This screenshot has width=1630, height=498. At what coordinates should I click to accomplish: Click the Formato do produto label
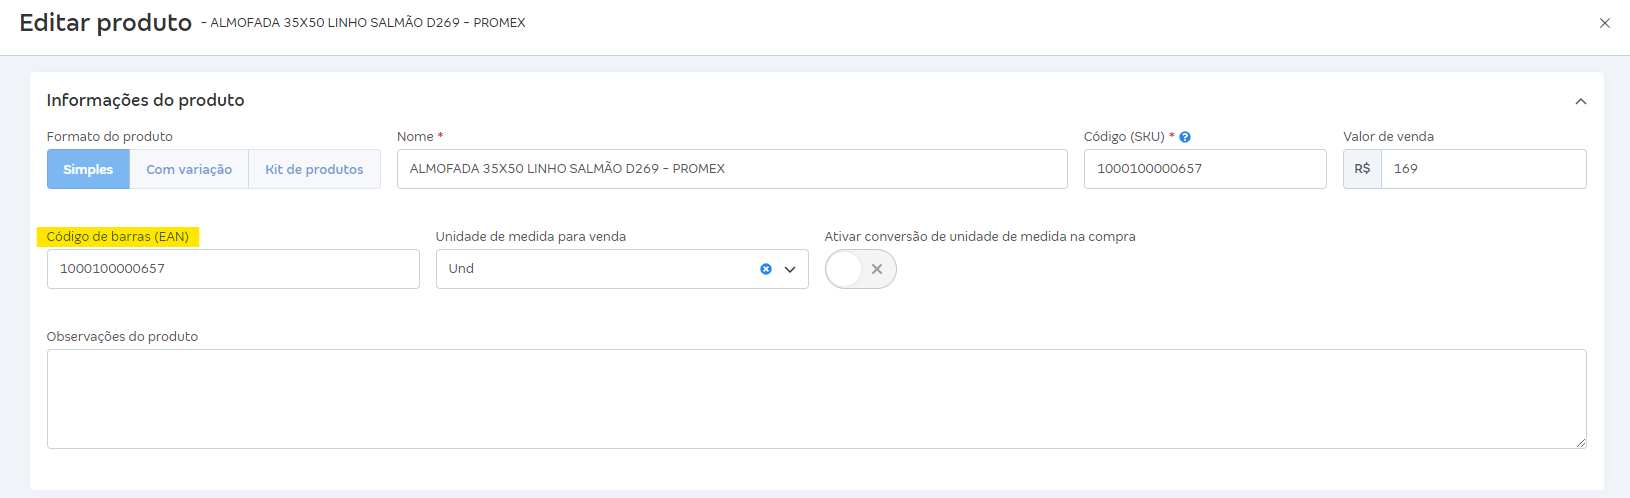110,137
